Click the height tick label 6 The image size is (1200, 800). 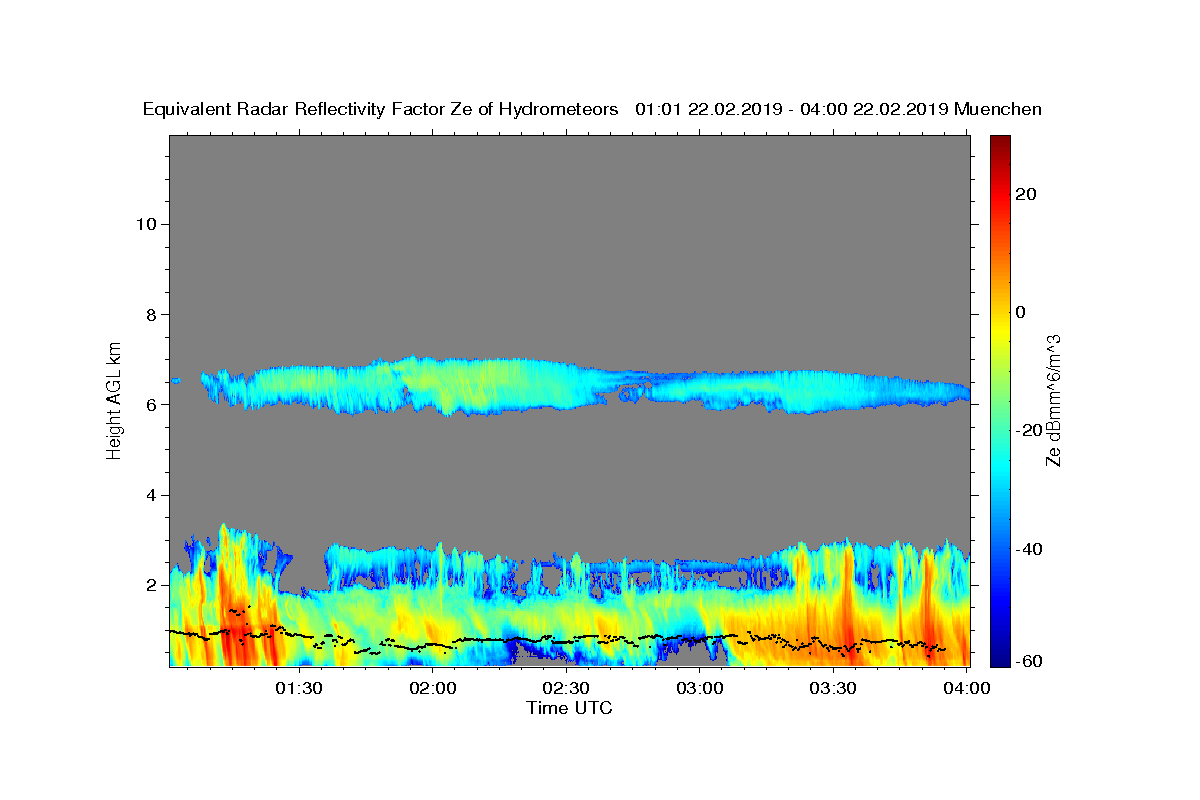(150, 405)
